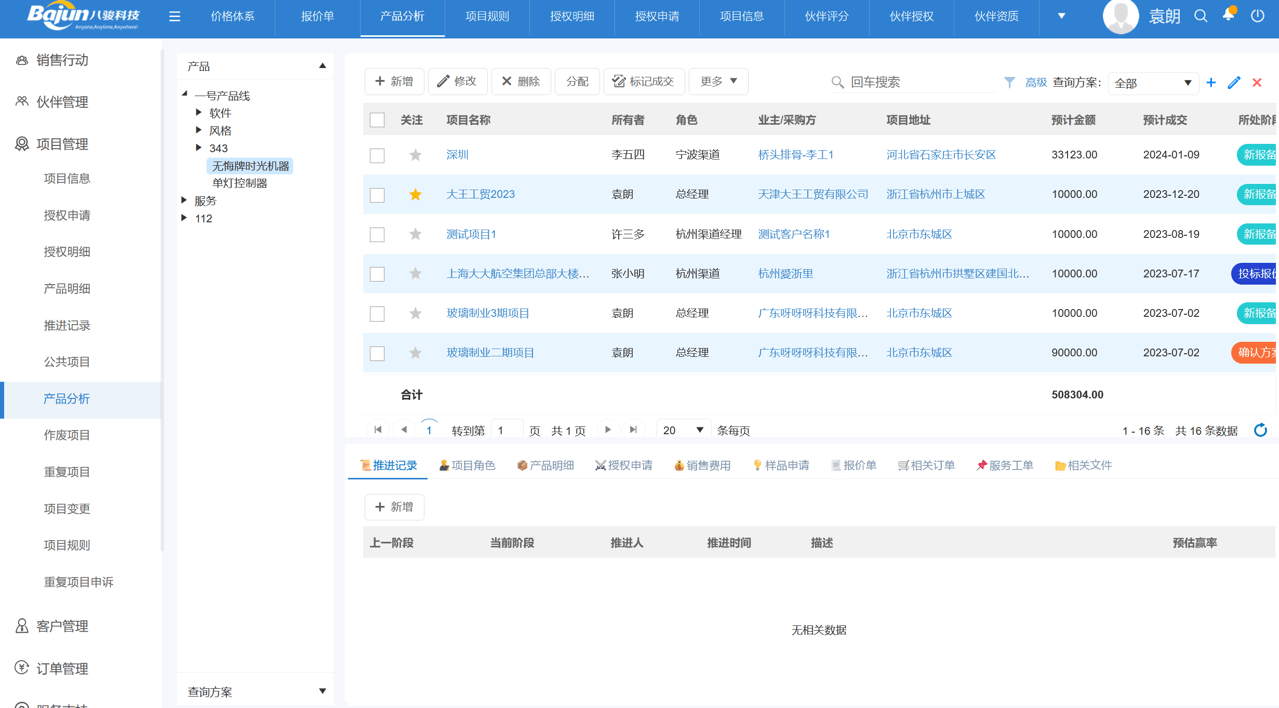The image size is (1279, 708).
Task: Open the 更多 dropdown in the toolbar
Action: [718, 81]
